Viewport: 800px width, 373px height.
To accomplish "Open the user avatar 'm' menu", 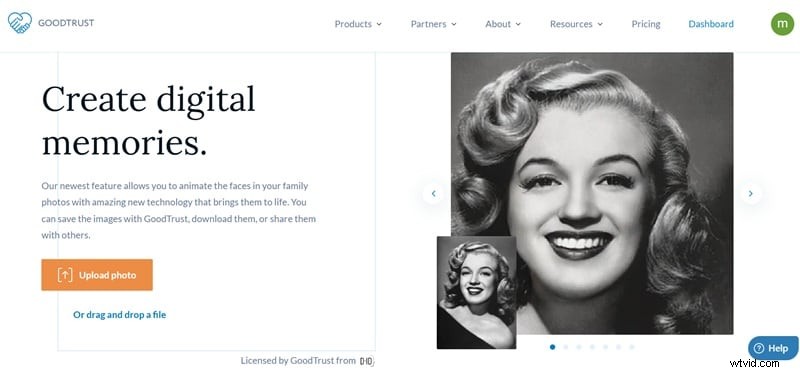I will [782, 23].
